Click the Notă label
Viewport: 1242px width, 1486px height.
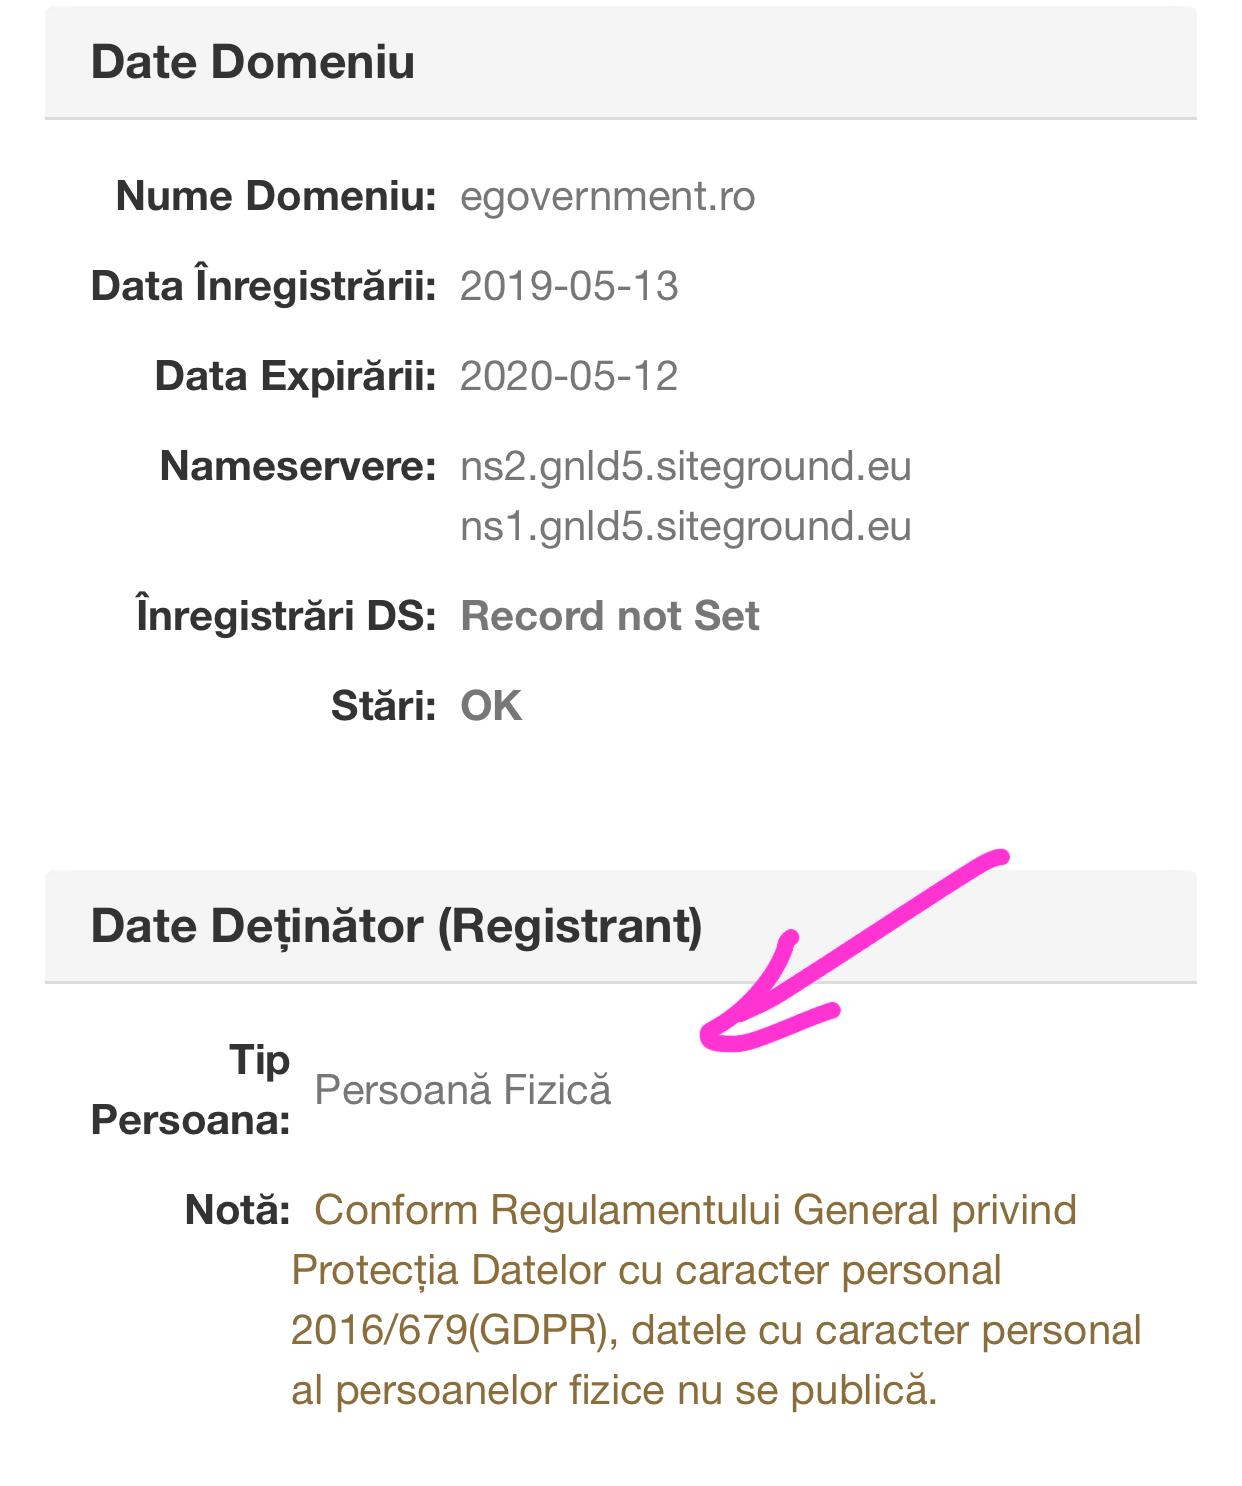(x=237, y=1210)
